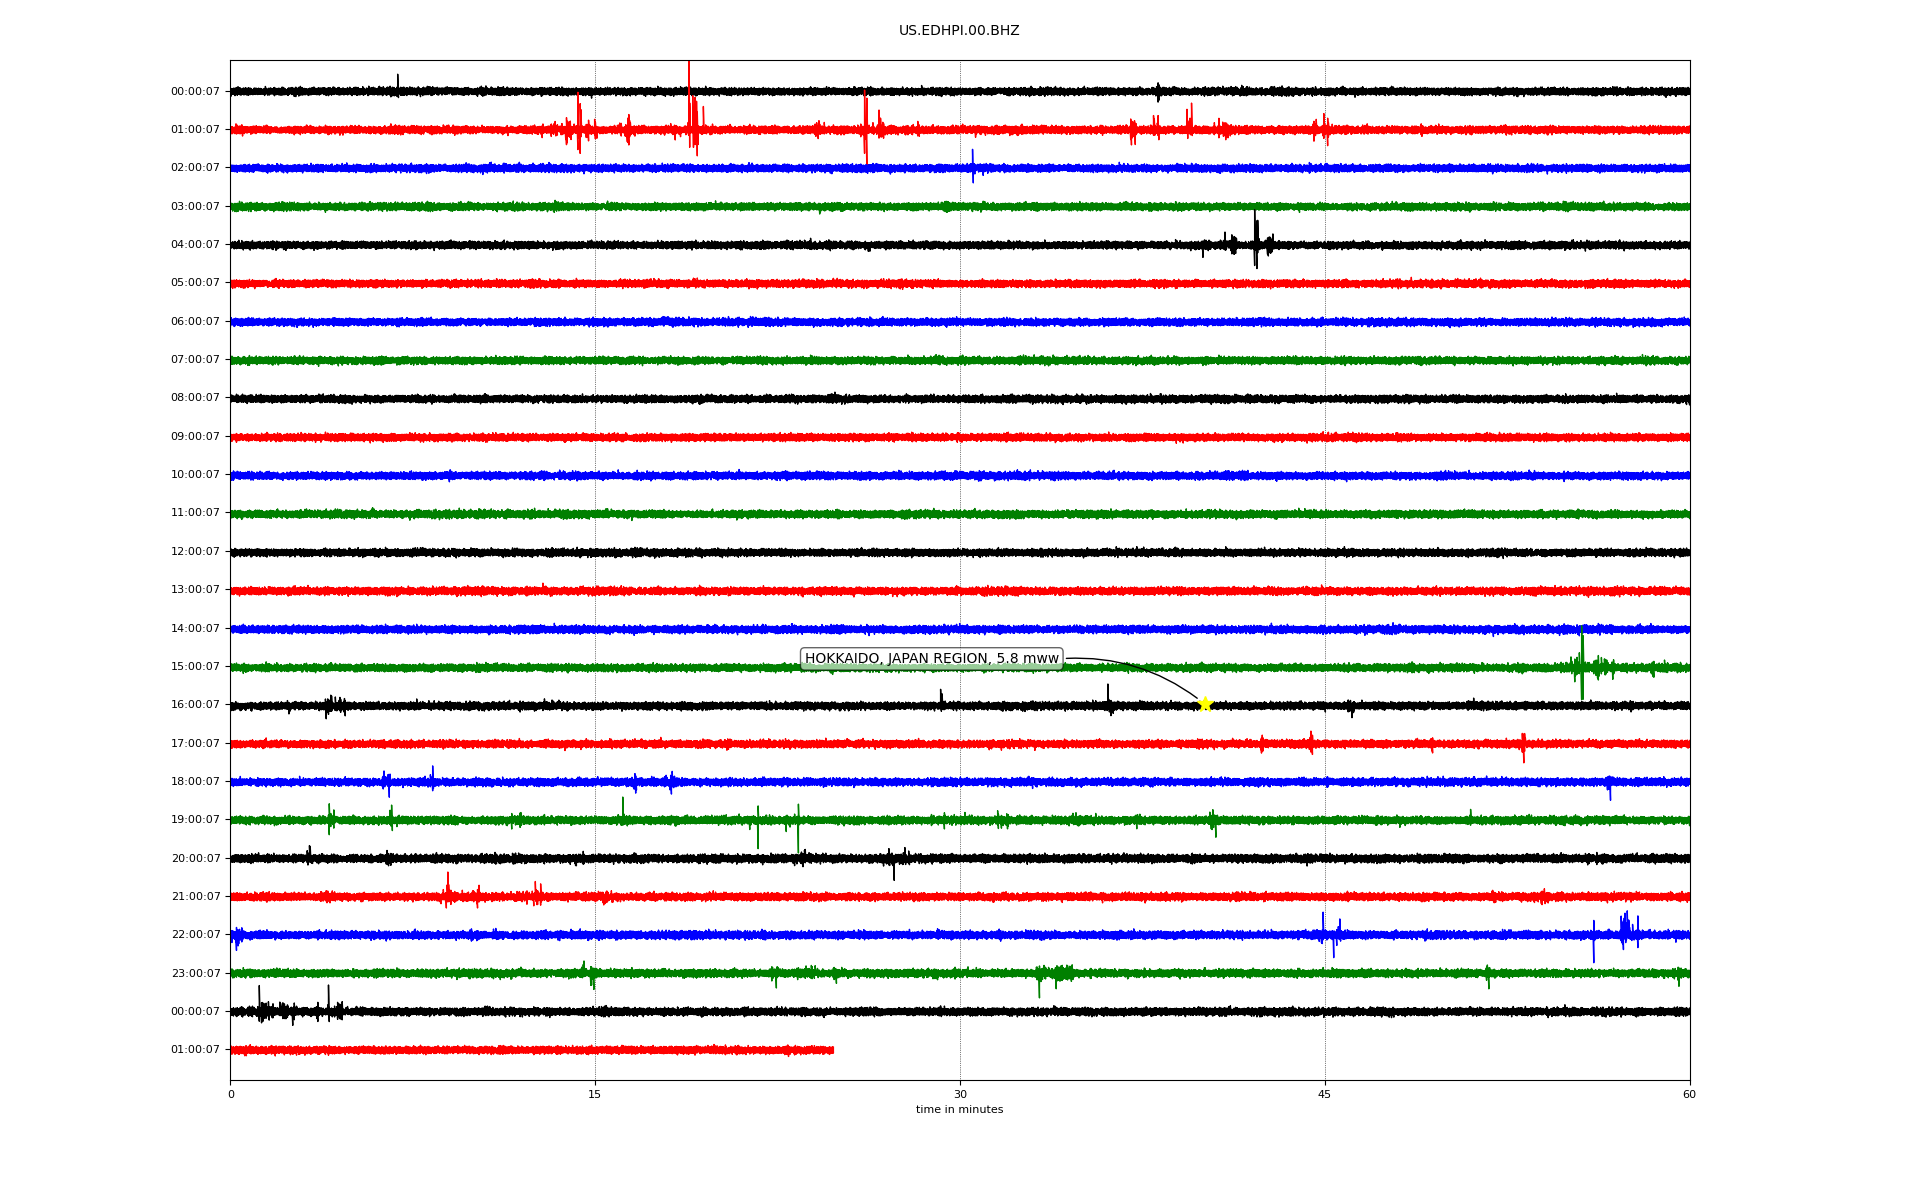Click the yellow star earthquake marker
Viewport: 1920px width, 1200px height.
coord(1205,704)
